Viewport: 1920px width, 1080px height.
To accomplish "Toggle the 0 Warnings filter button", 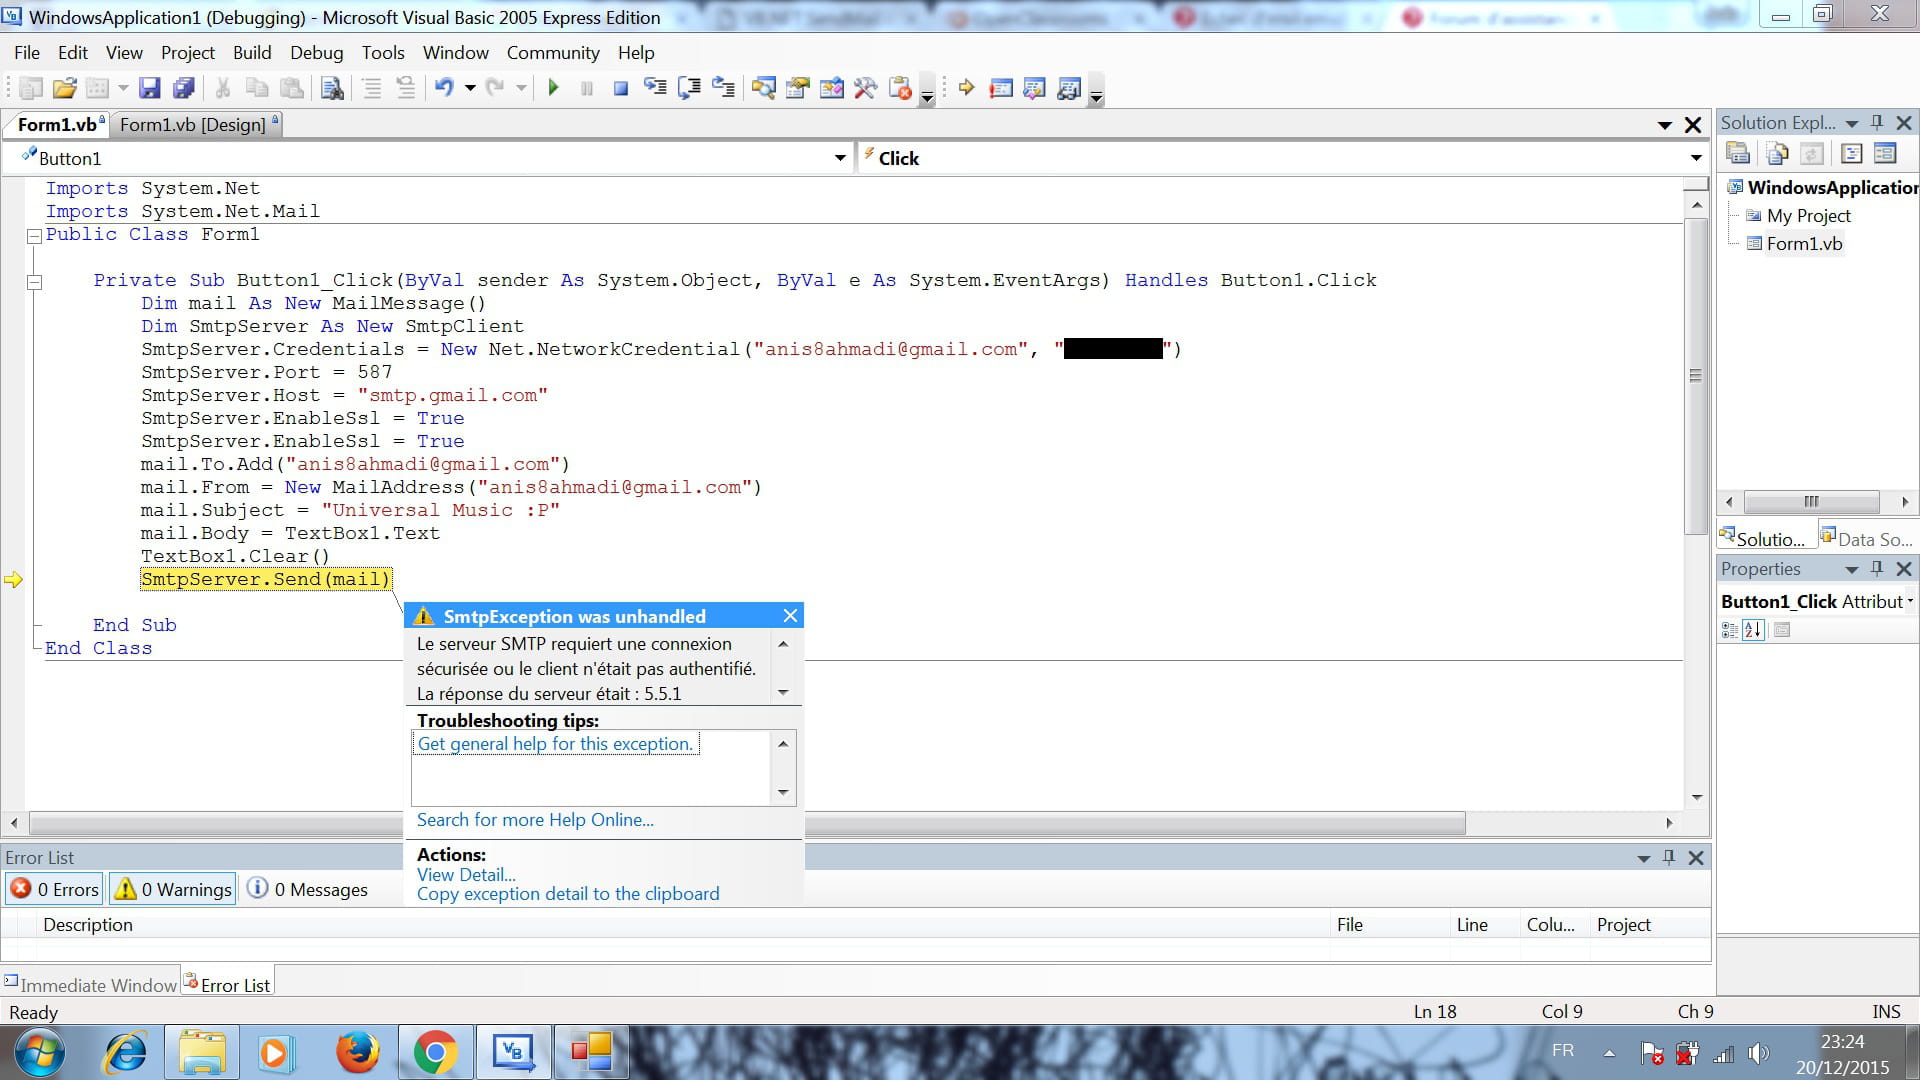I will click(x=173, y=889).
